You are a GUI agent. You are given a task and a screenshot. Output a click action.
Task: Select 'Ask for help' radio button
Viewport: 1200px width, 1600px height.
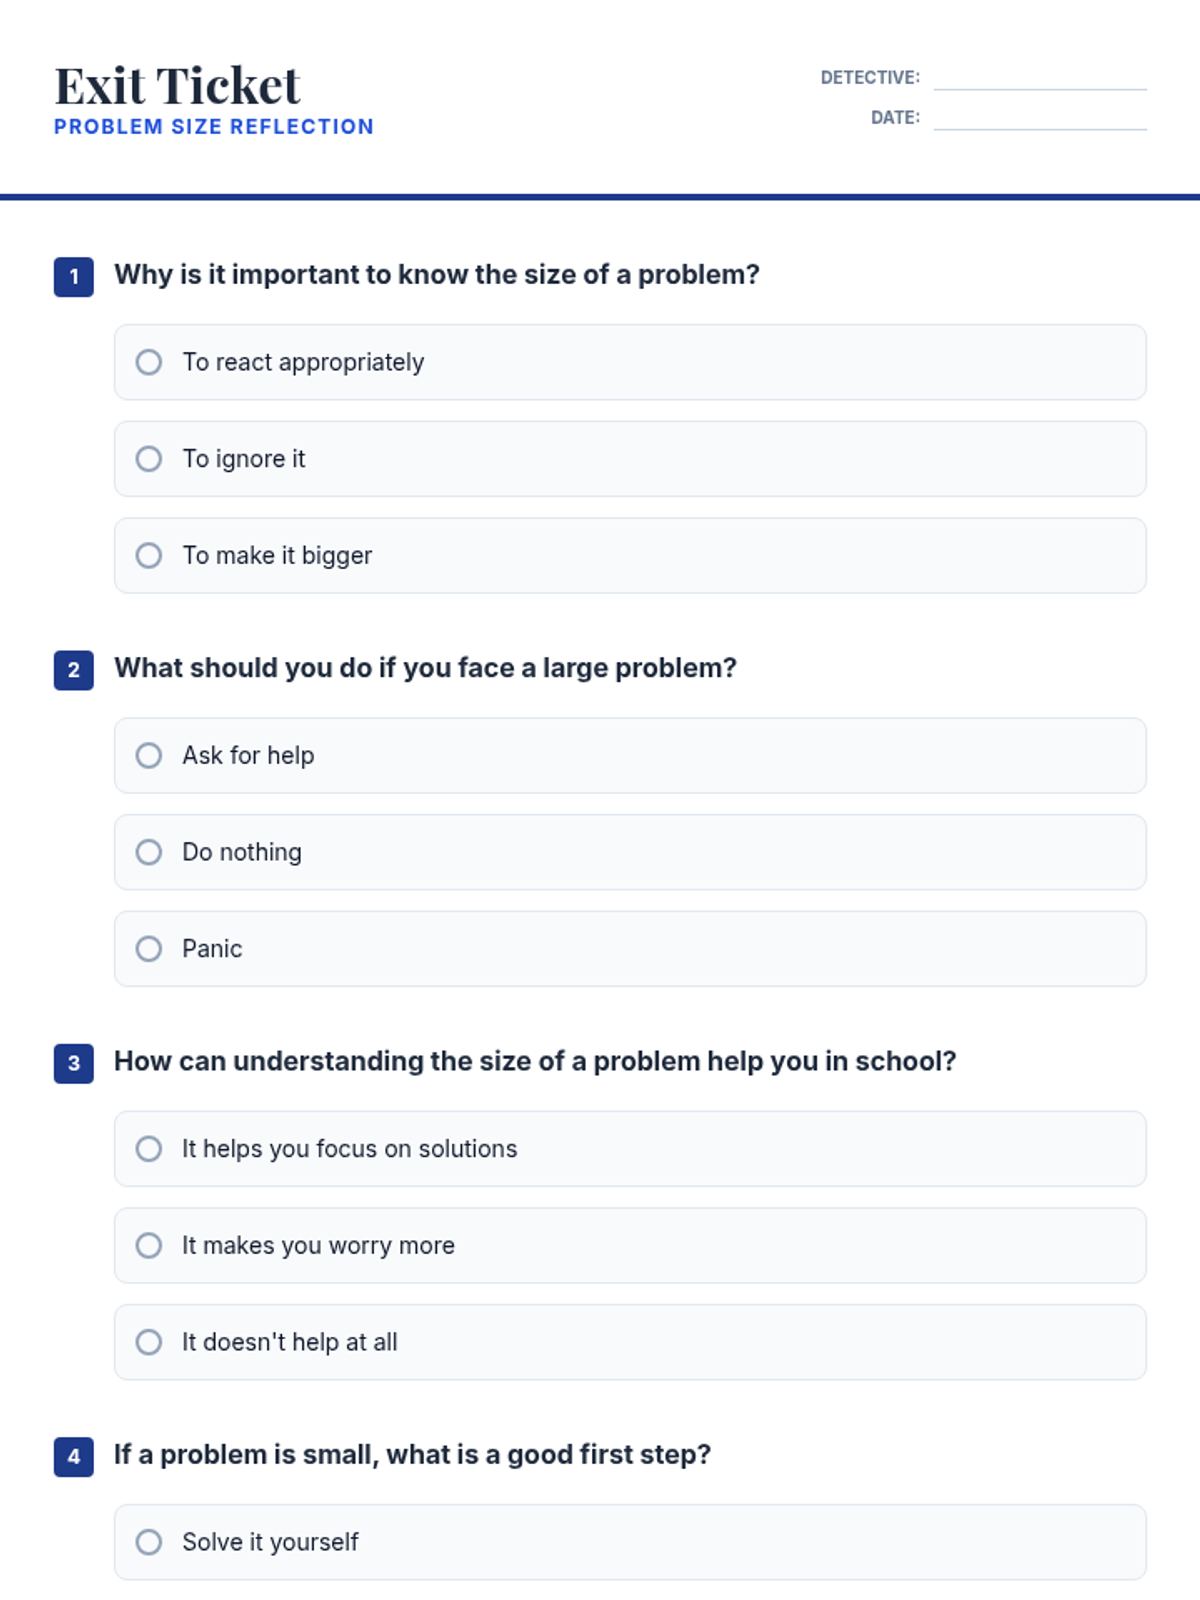tap(149, 755)
